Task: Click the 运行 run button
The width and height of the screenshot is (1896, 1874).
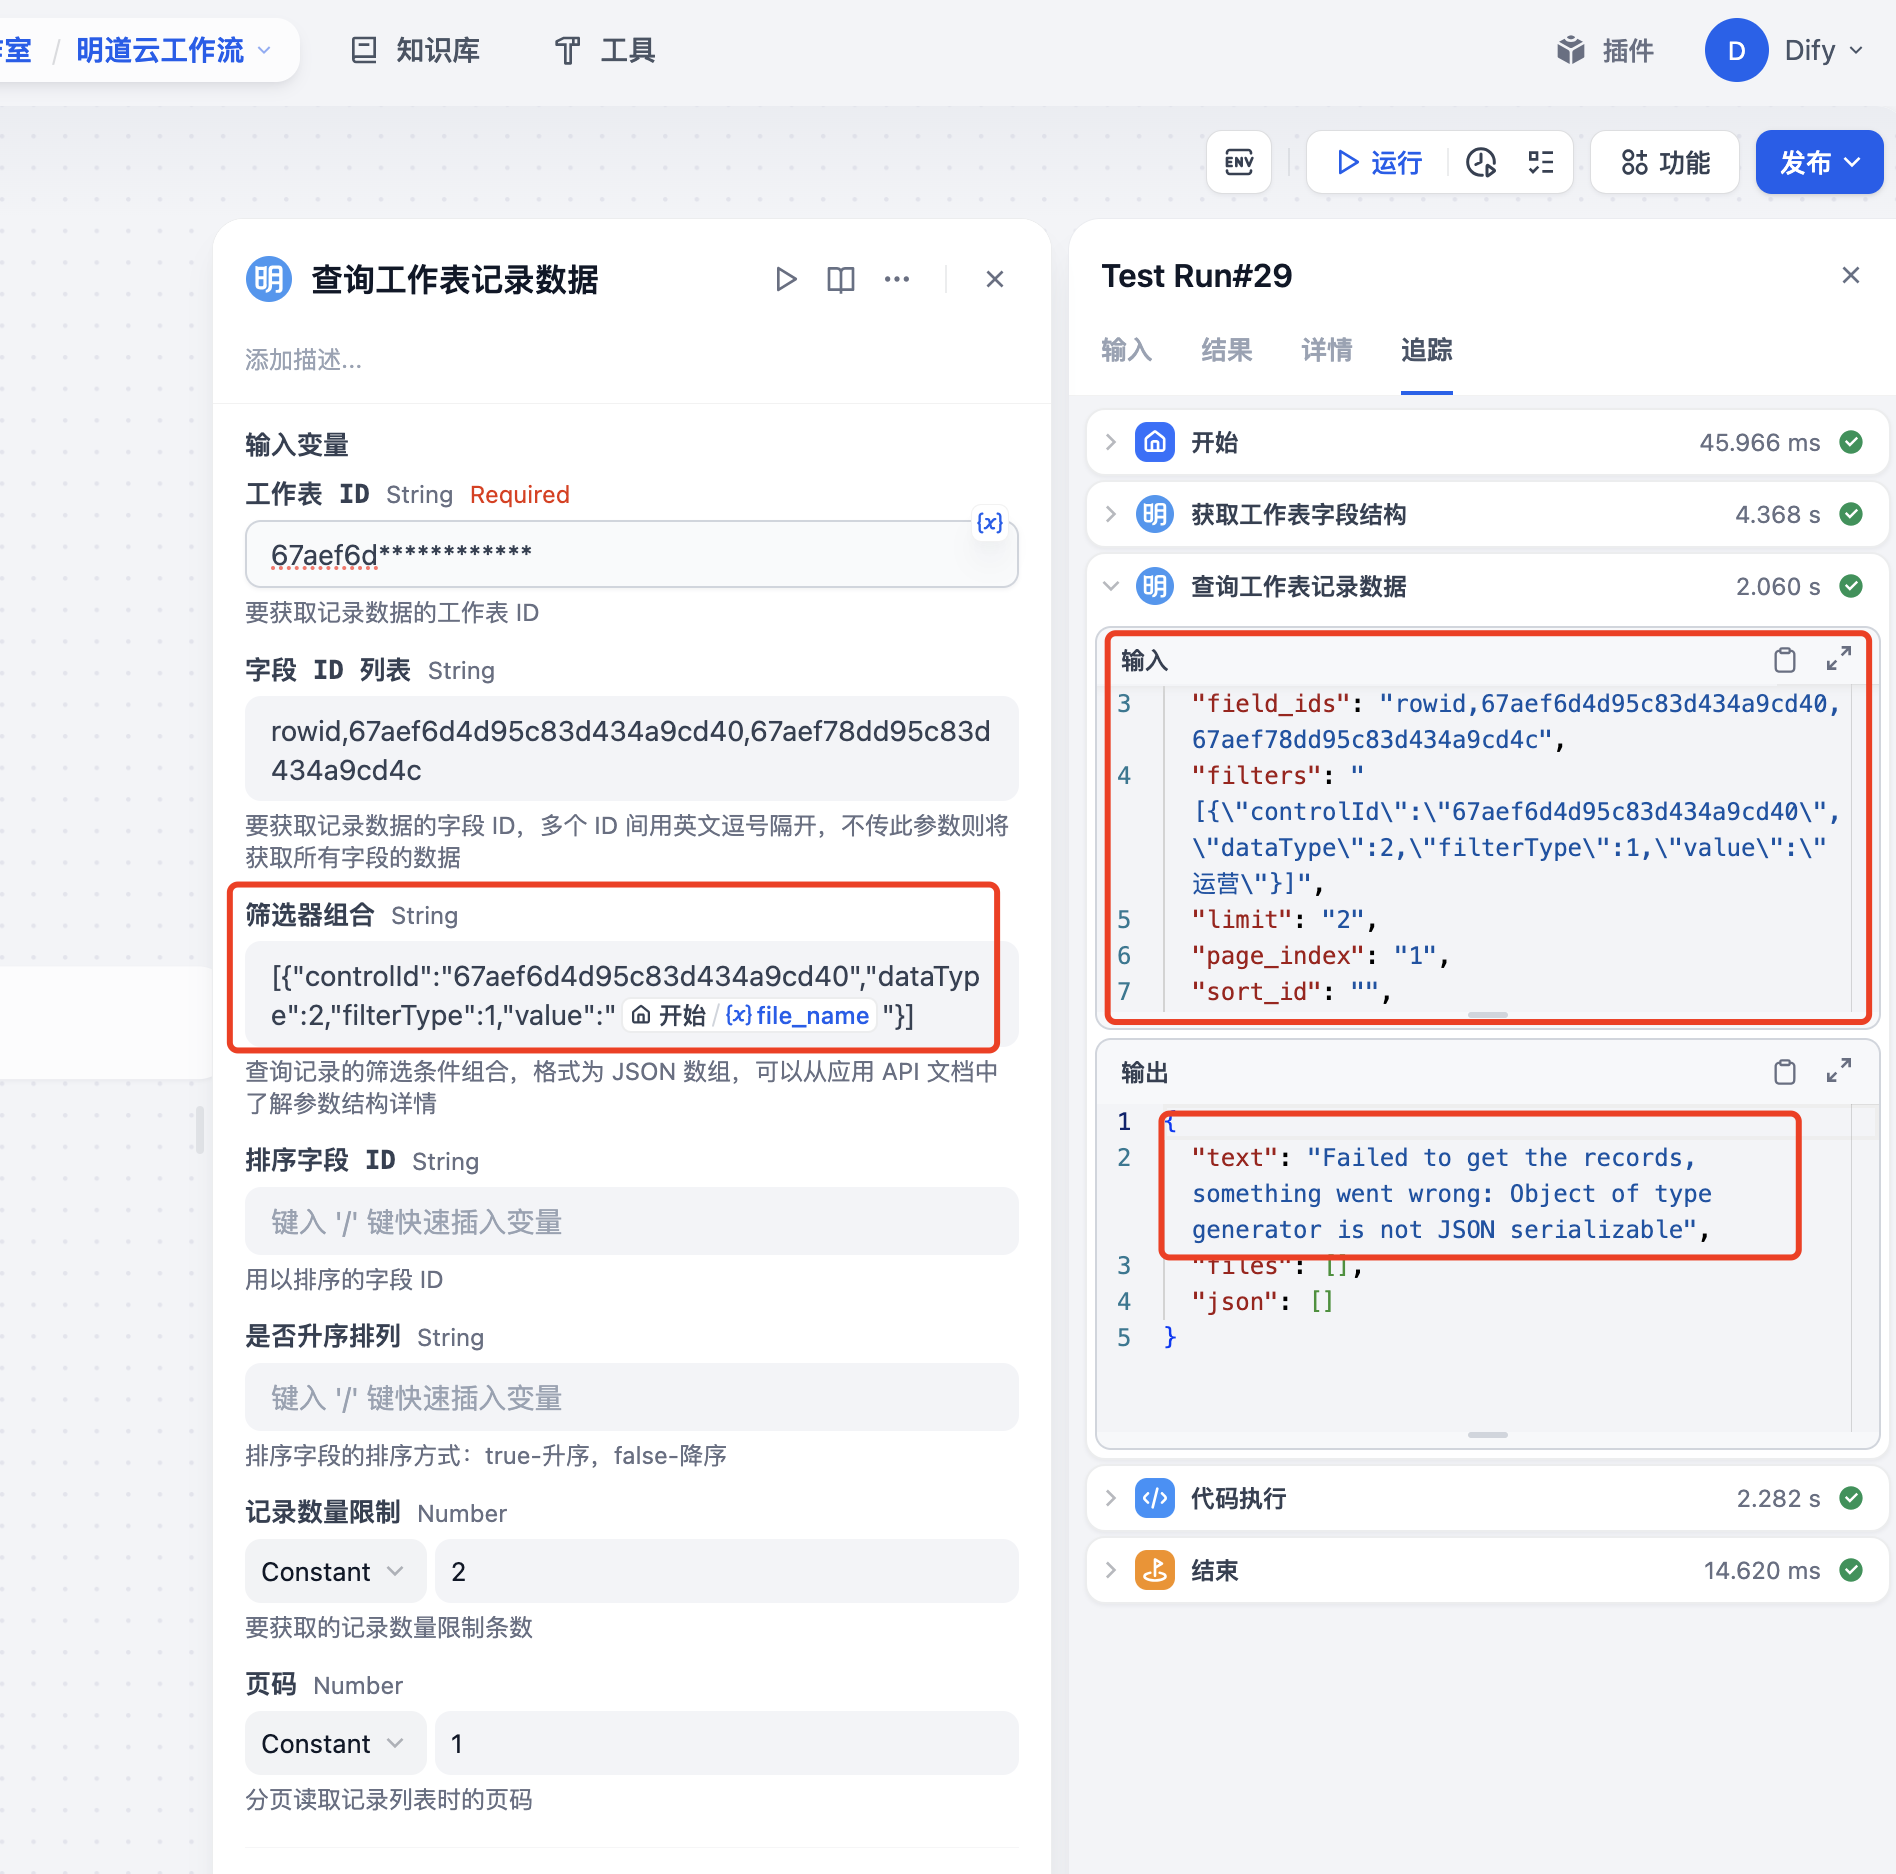Action: point(1379,162)
